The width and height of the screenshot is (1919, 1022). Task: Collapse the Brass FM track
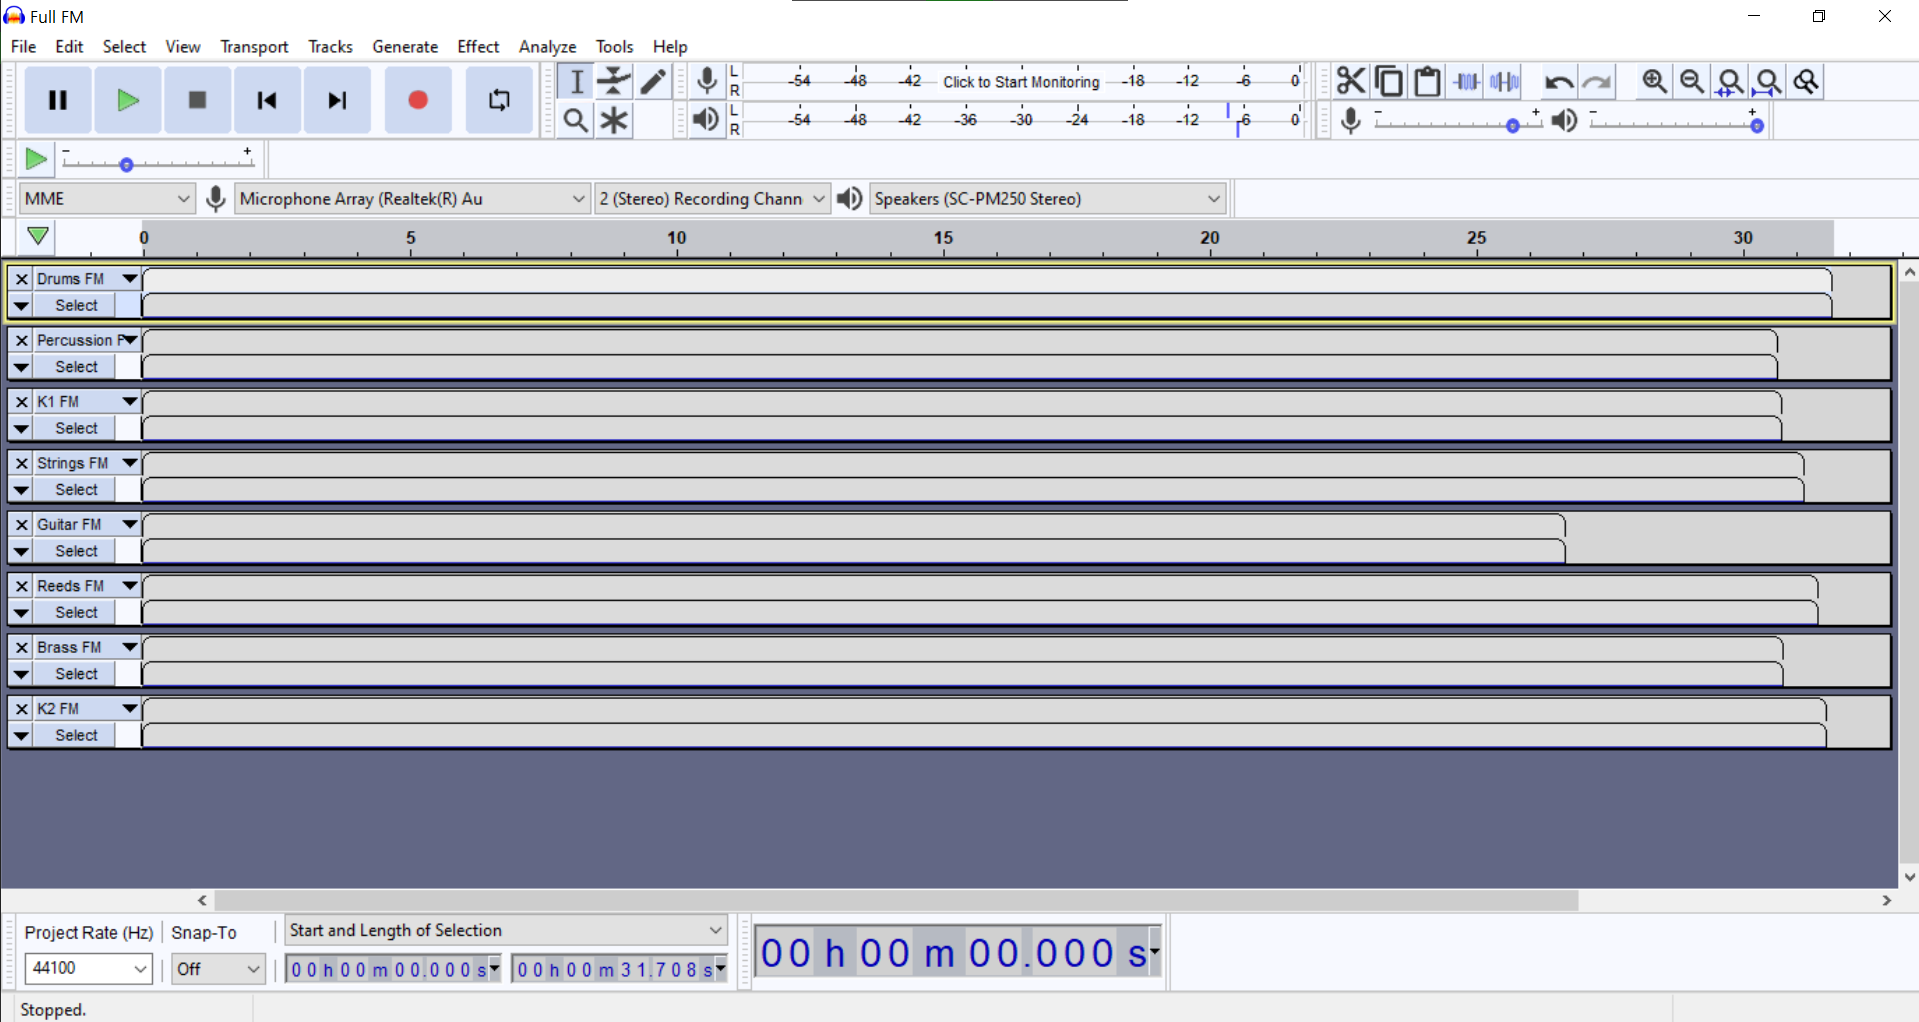point(21,674)
